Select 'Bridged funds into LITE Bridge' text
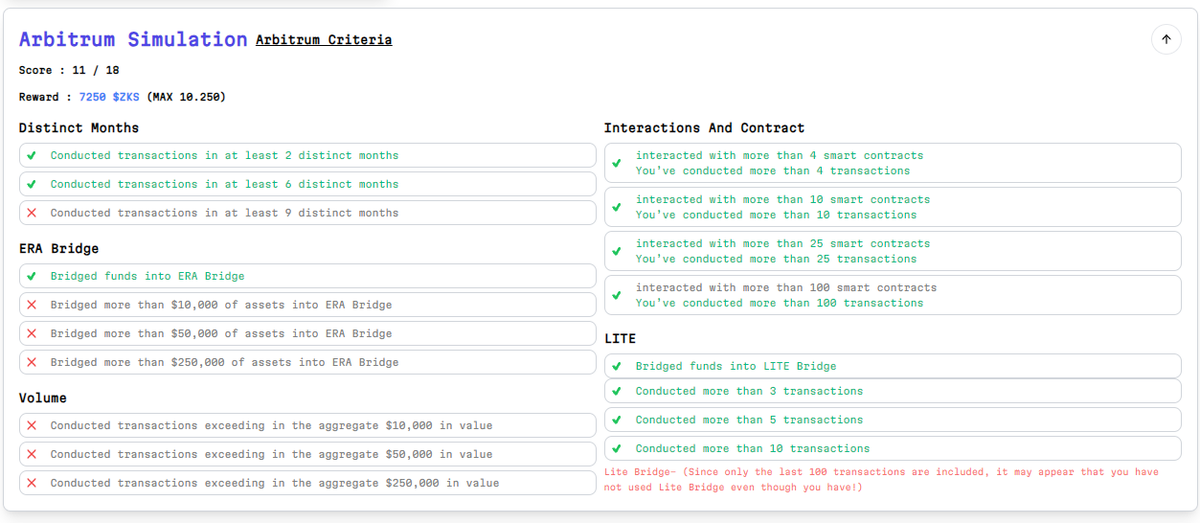The width and height of the screenshot is (1200, 523). tap(736, 366)
